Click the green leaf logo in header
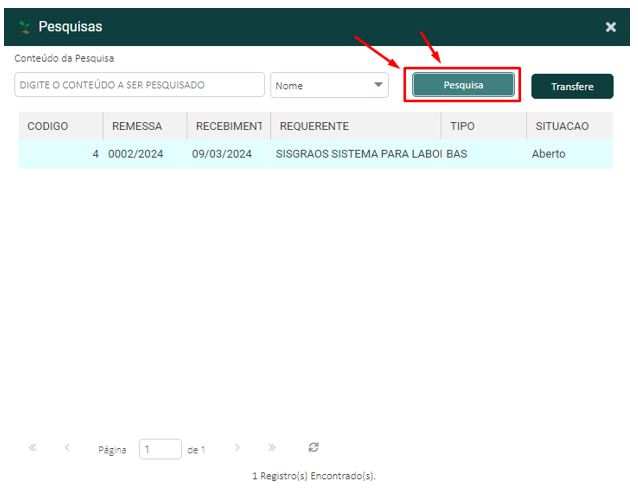This screenshot has height=493, width=638. point(25,27)
